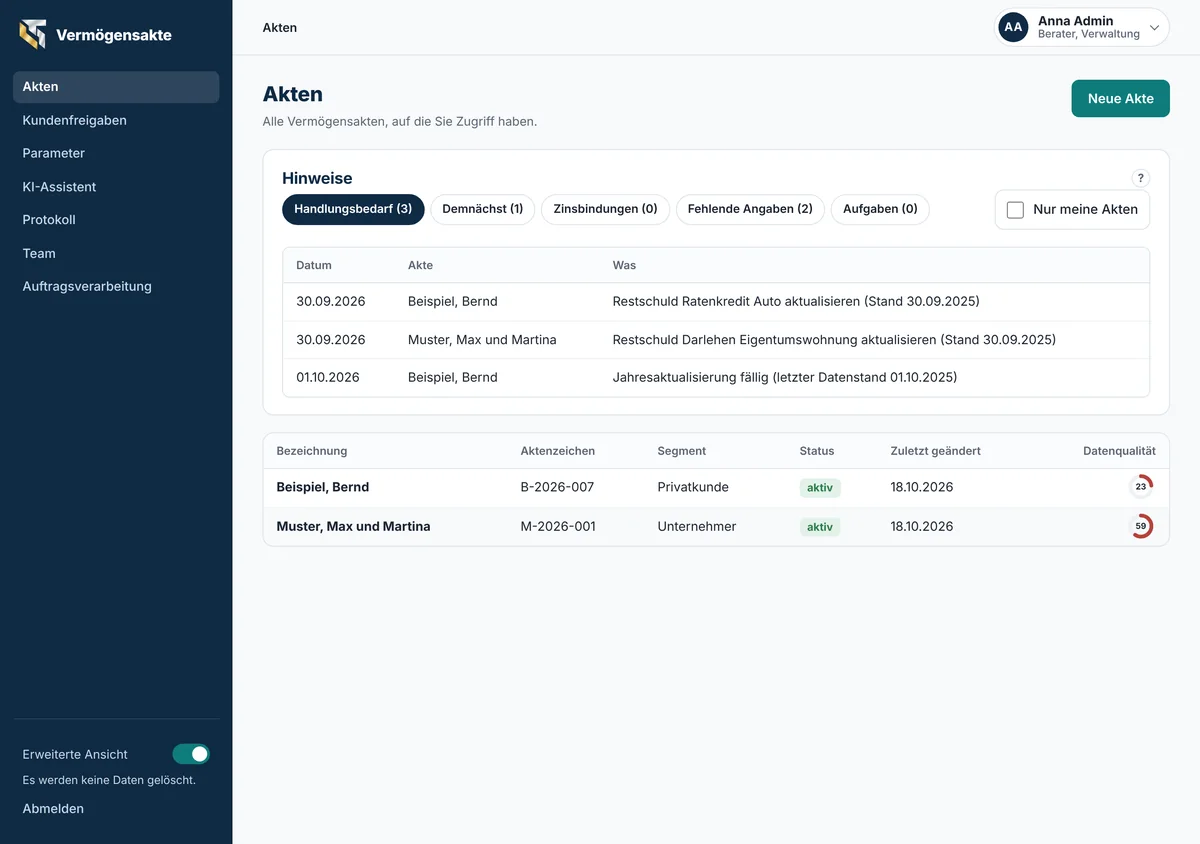
Task: Click Aktenzeichen B-2026-007
Action: (557, 487)
